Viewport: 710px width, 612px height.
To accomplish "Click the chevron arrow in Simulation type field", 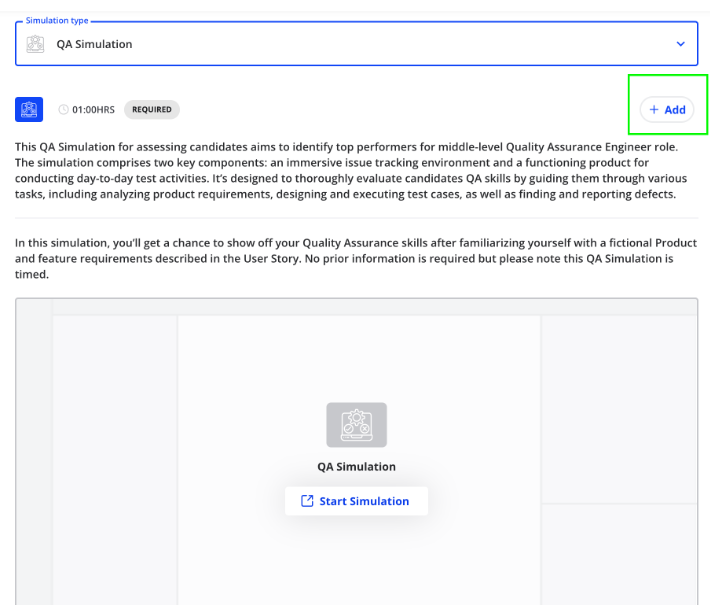I will click(680, 44).
